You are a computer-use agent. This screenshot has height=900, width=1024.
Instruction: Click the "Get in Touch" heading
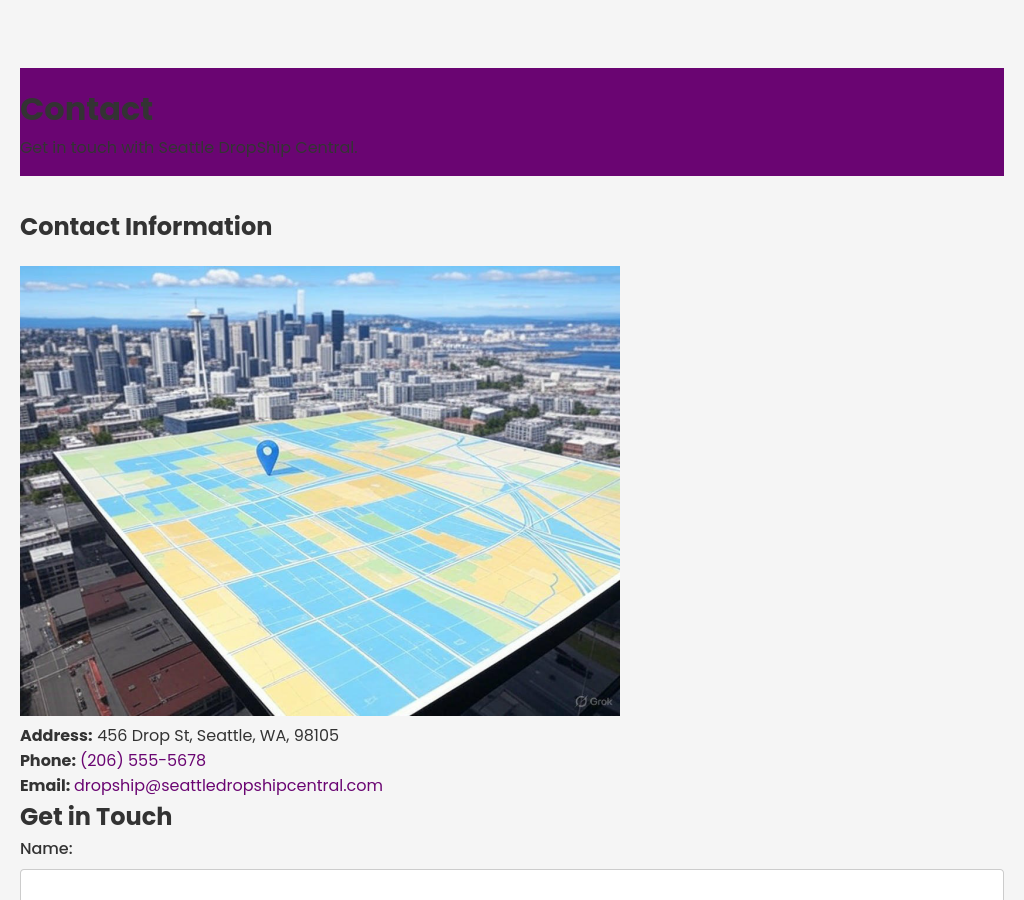click(96, 817)
